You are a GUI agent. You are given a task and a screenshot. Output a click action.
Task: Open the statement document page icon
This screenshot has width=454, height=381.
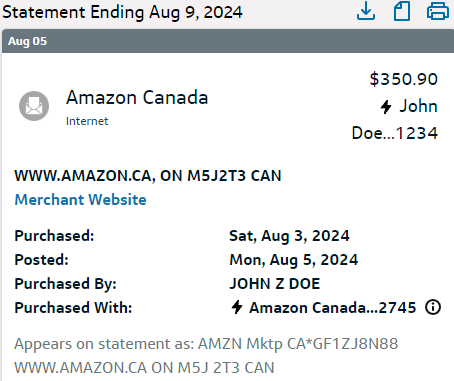point(402,11)
